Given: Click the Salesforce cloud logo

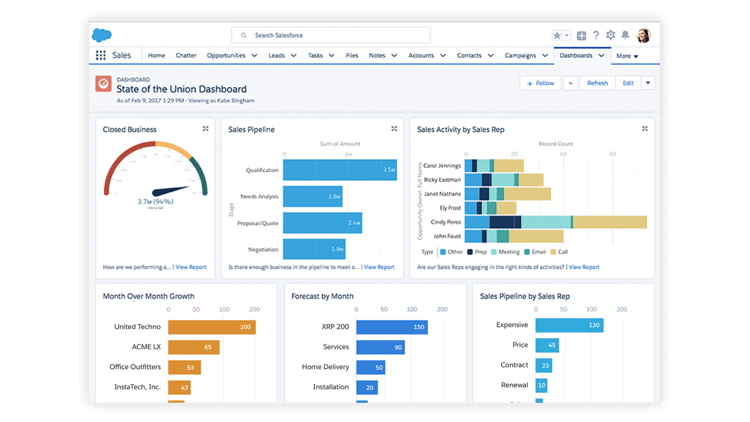Looking at the screenshot, I should point(101,35).
